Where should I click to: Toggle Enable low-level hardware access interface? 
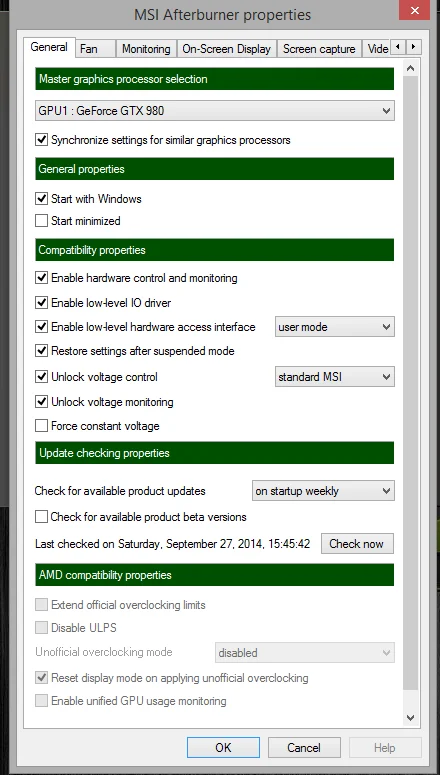(x=42, y=327)
